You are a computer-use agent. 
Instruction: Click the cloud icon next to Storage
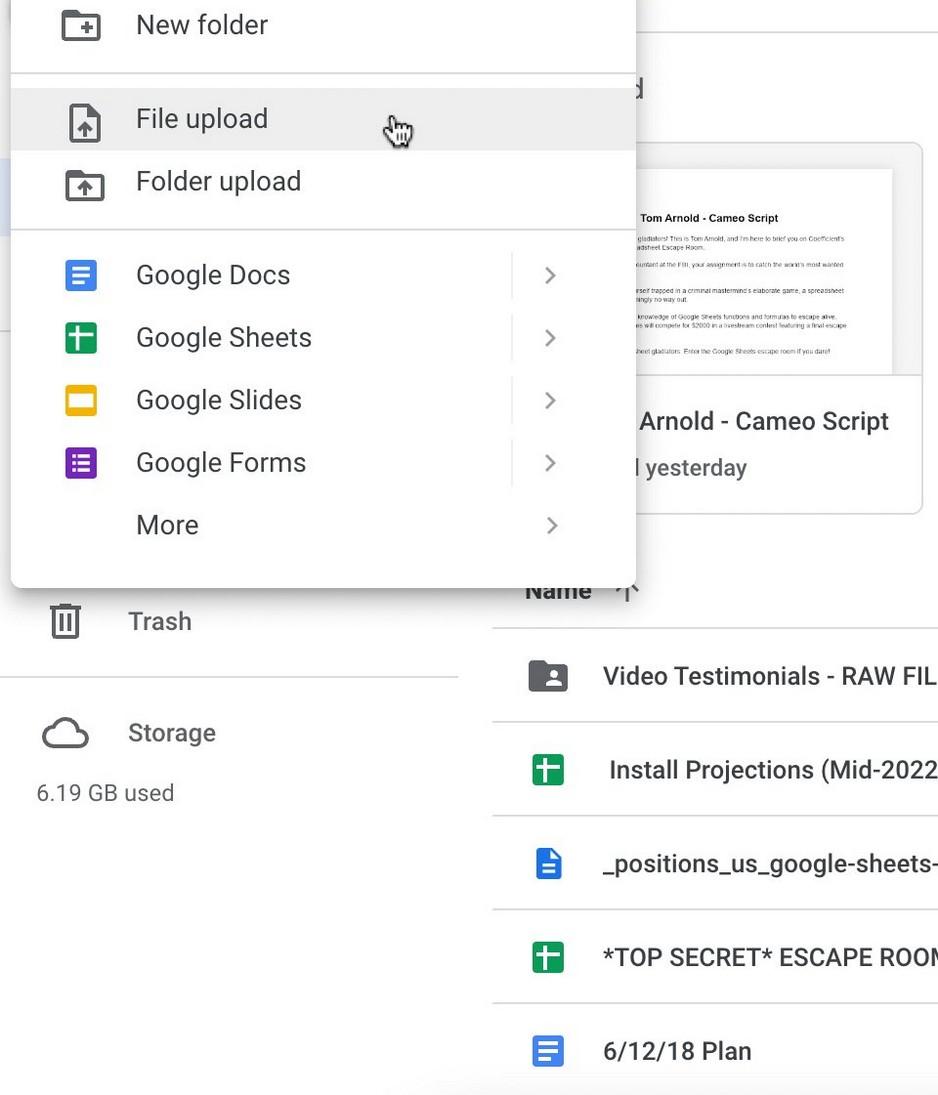[64, 731]
